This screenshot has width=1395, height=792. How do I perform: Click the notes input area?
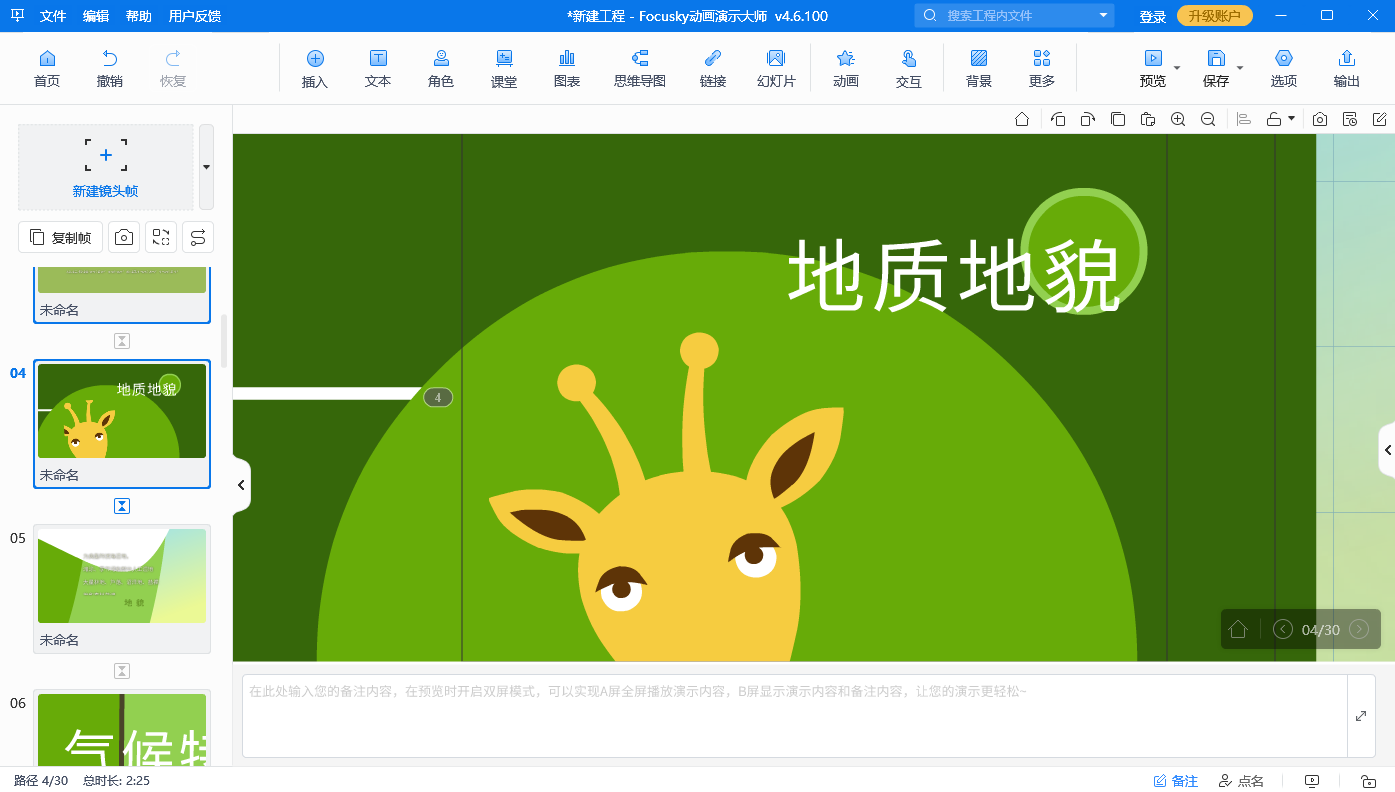point(795,716)
